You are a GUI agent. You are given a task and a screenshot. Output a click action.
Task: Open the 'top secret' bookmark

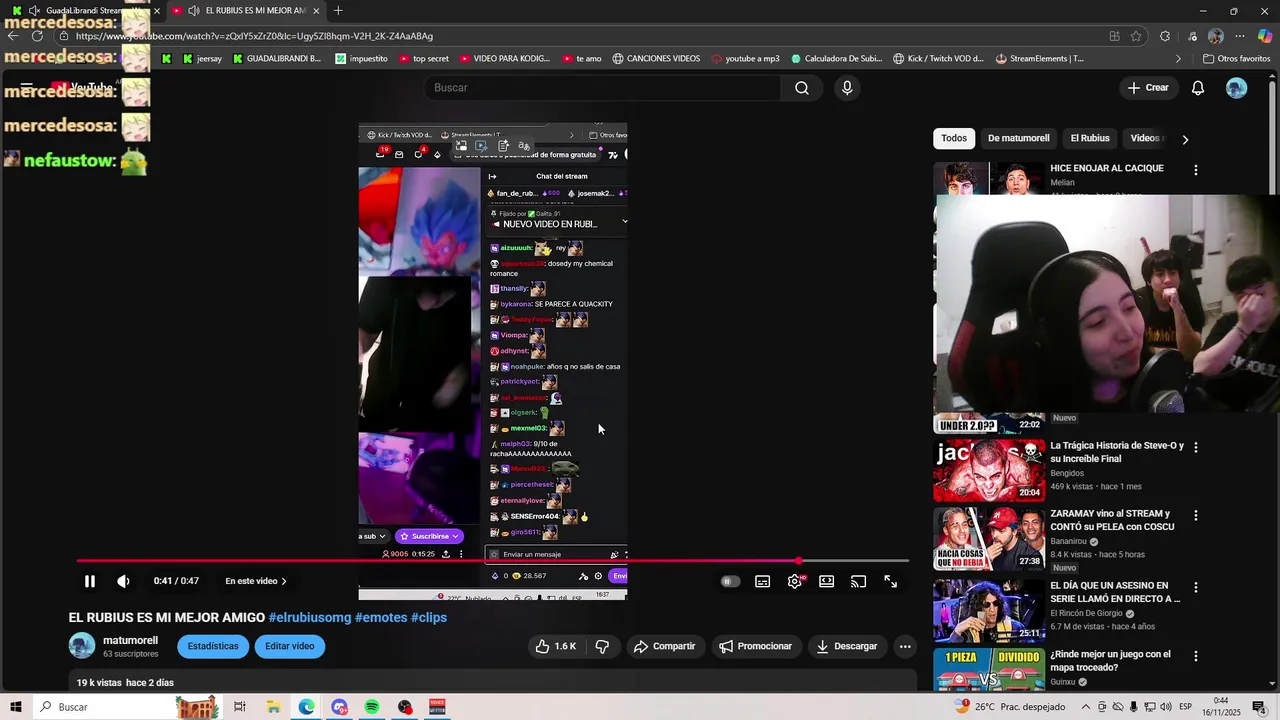click(x=424, y=59)
